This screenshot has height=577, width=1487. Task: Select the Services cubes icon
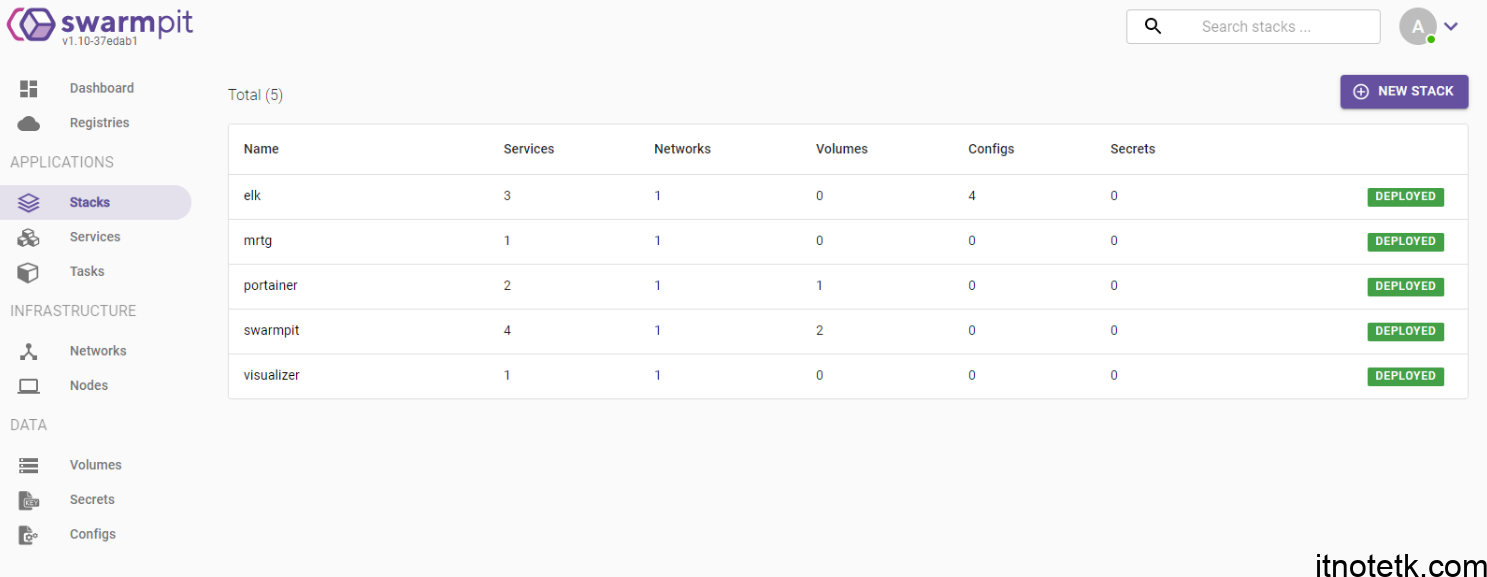[x=29, y=238]
